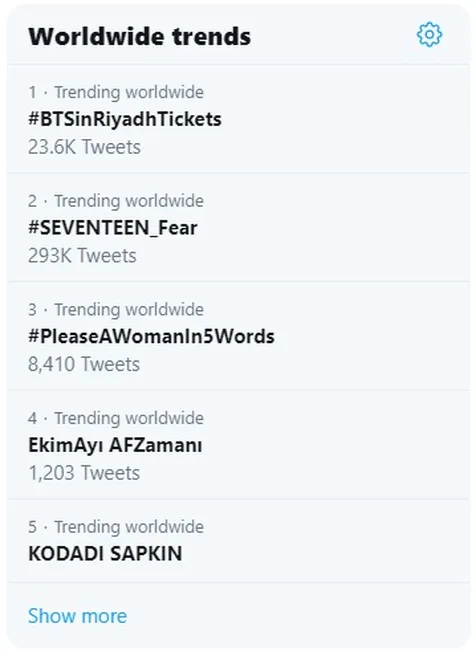Image resolution: width=476 pixels, height=652 pixels.
Task: Click rank 1 Trending worldwide label
Action: 129,92
